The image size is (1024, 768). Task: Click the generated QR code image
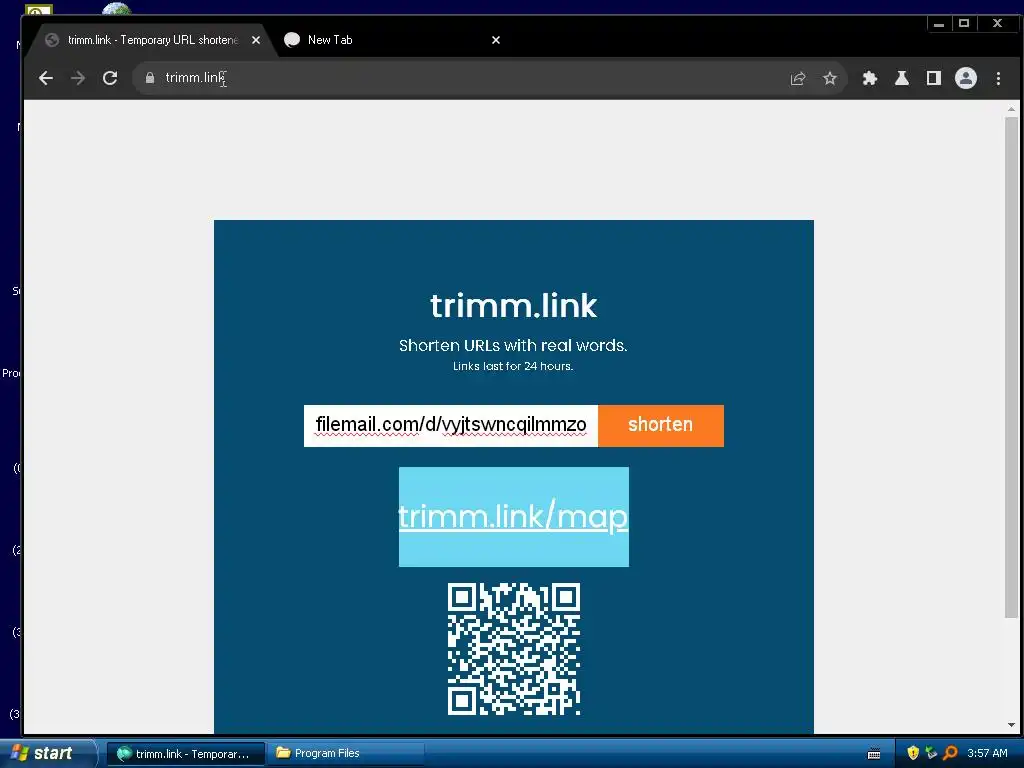514,648
